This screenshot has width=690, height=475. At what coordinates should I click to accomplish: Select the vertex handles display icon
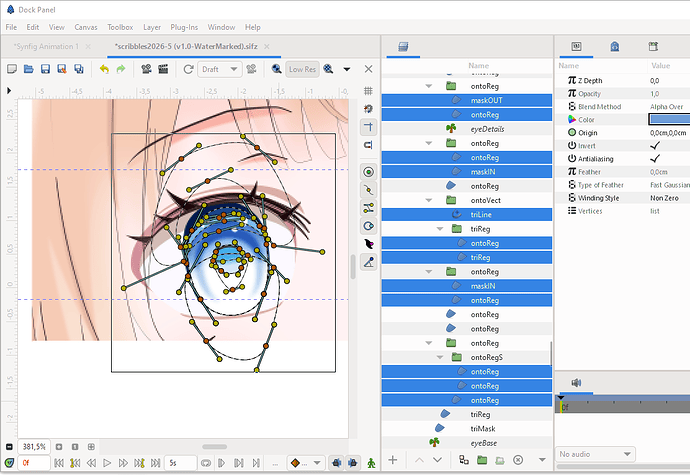click(369, 190)
